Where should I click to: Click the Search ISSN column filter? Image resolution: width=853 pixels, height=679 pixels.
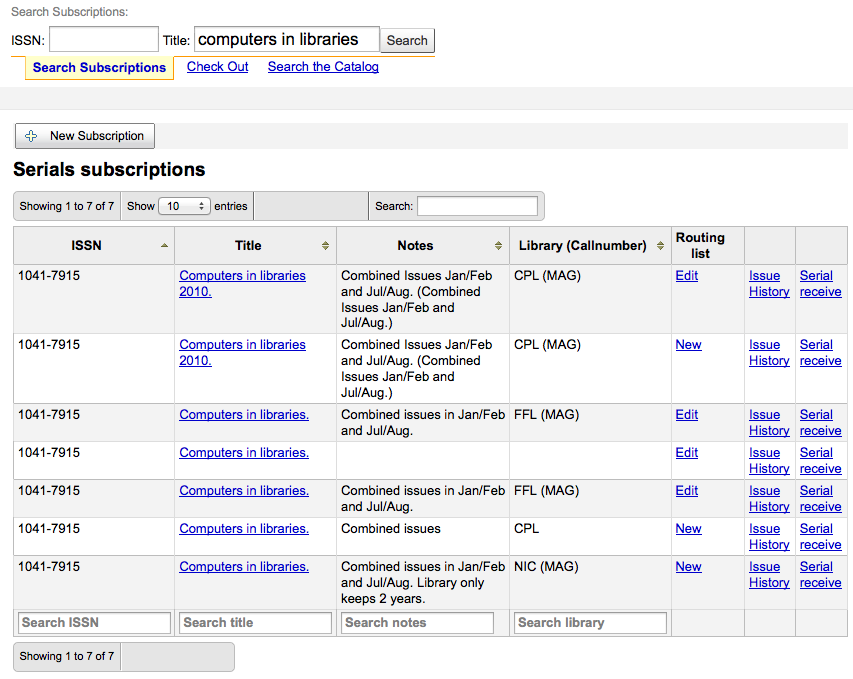pyautogui.click(x=94, y=623)
